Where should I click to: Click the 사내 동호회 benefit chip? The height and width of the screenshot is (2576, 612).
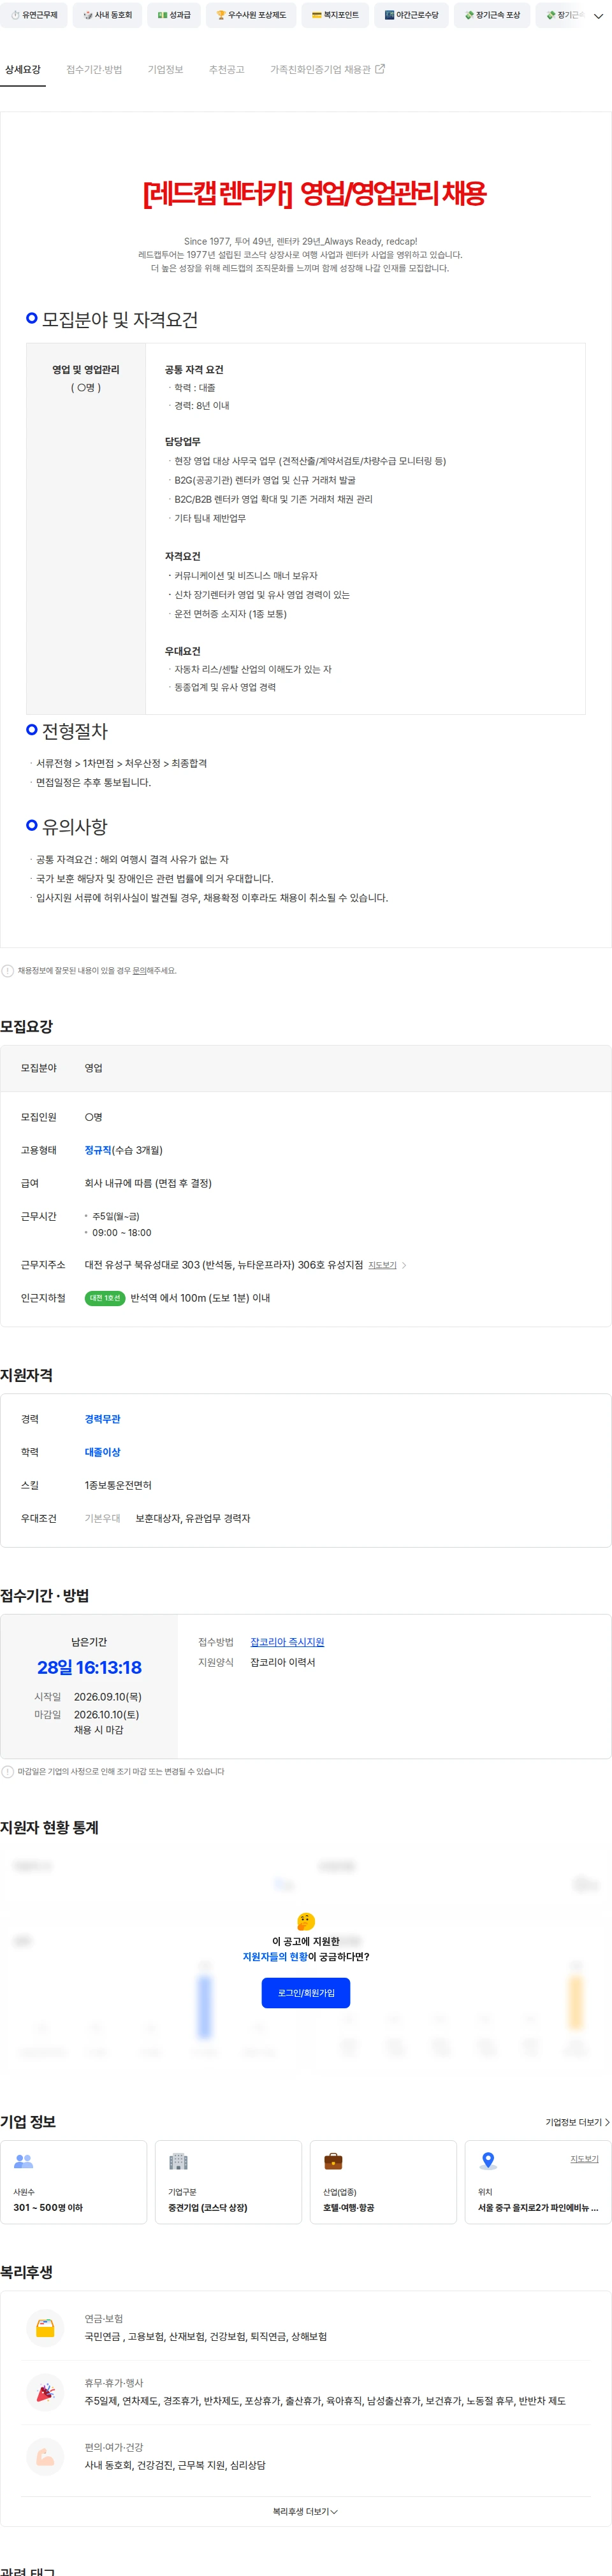[x=108, y=15]
